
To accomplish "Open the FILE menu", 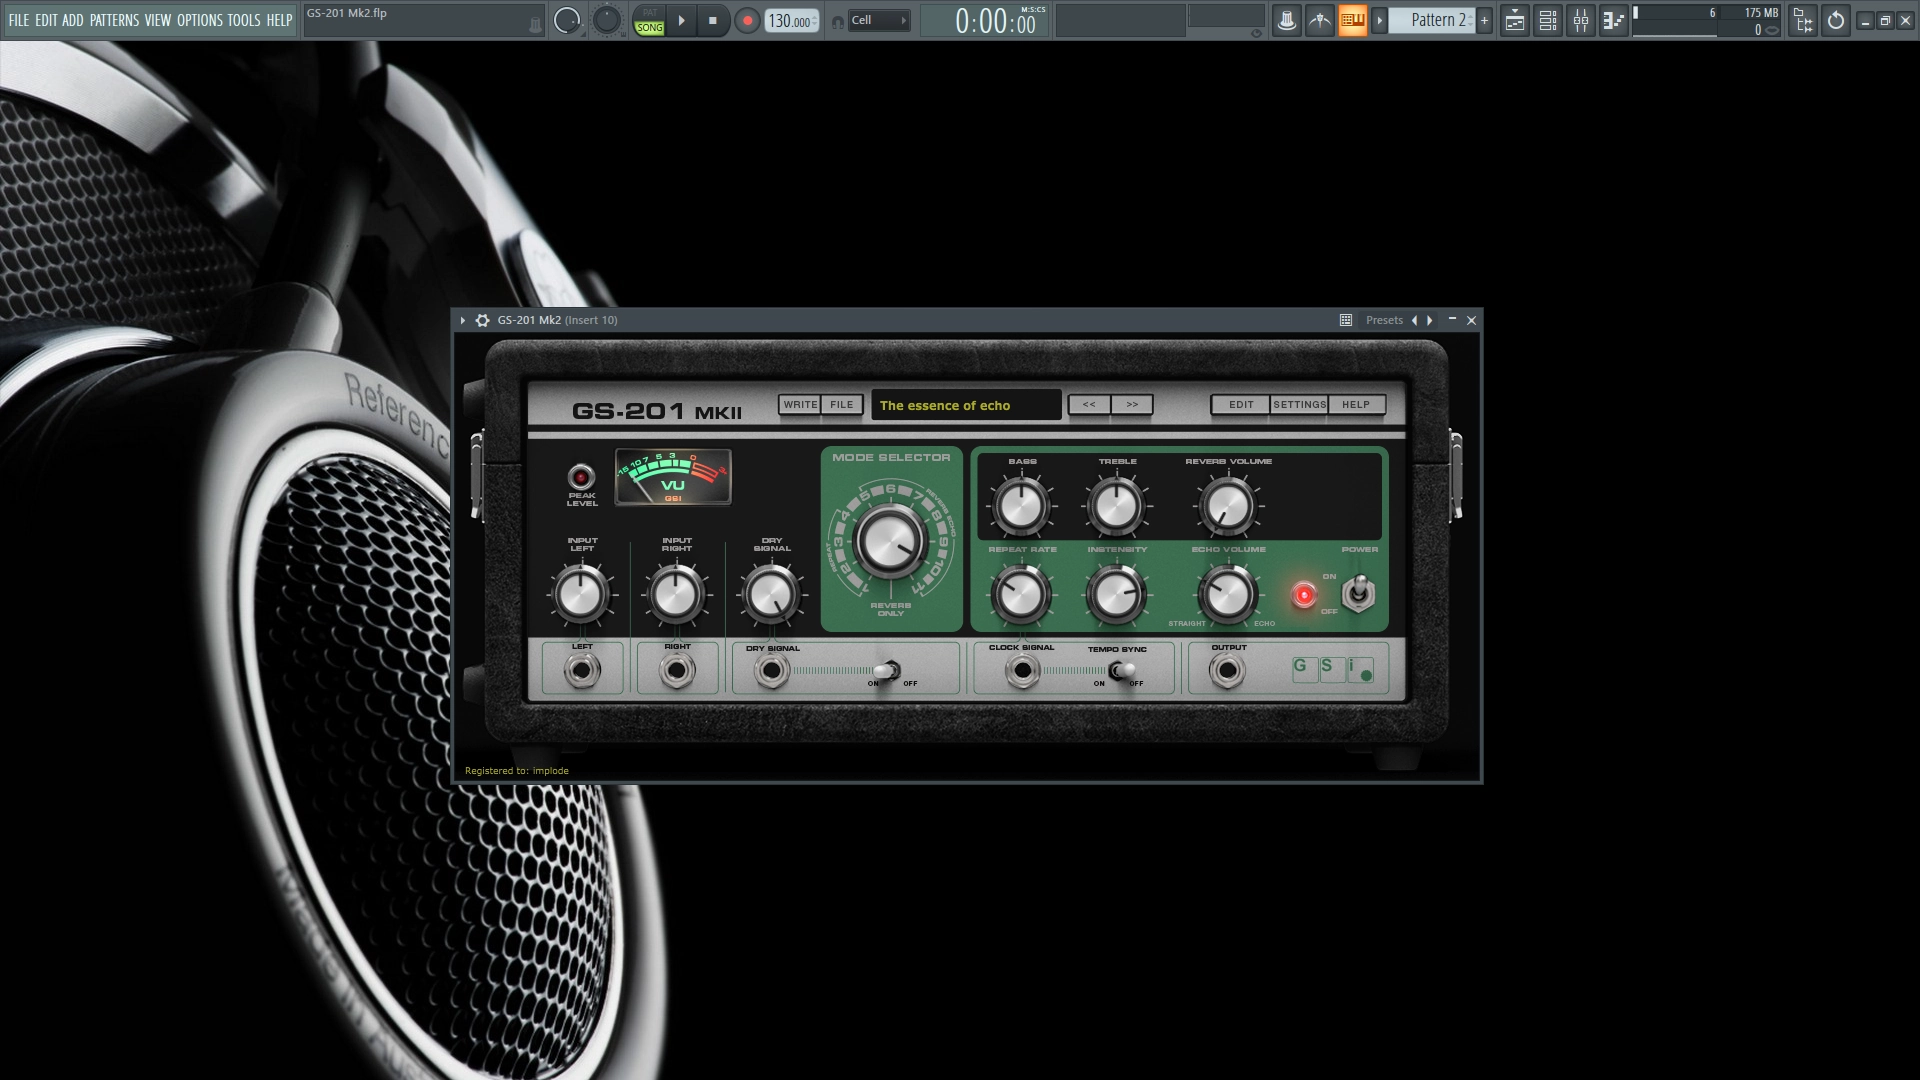I will click(19, 20).
